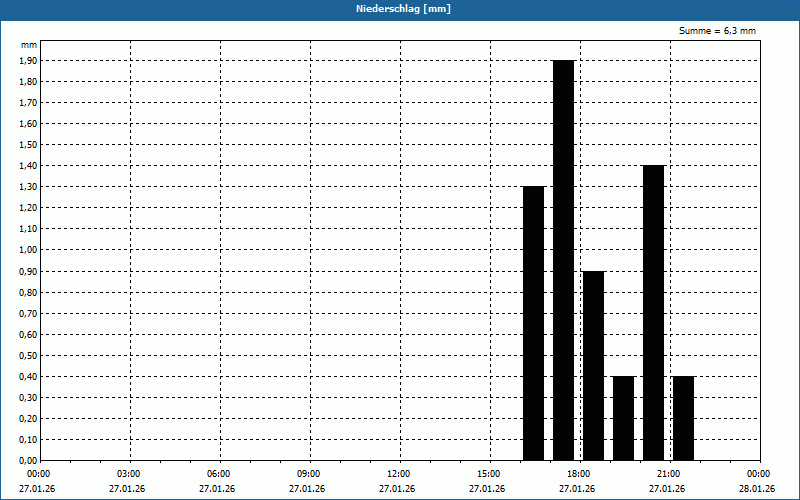Click the precipitation bar reaching 1,40
The width and height of the screenshot is (800, 500).
coord(654,313)
